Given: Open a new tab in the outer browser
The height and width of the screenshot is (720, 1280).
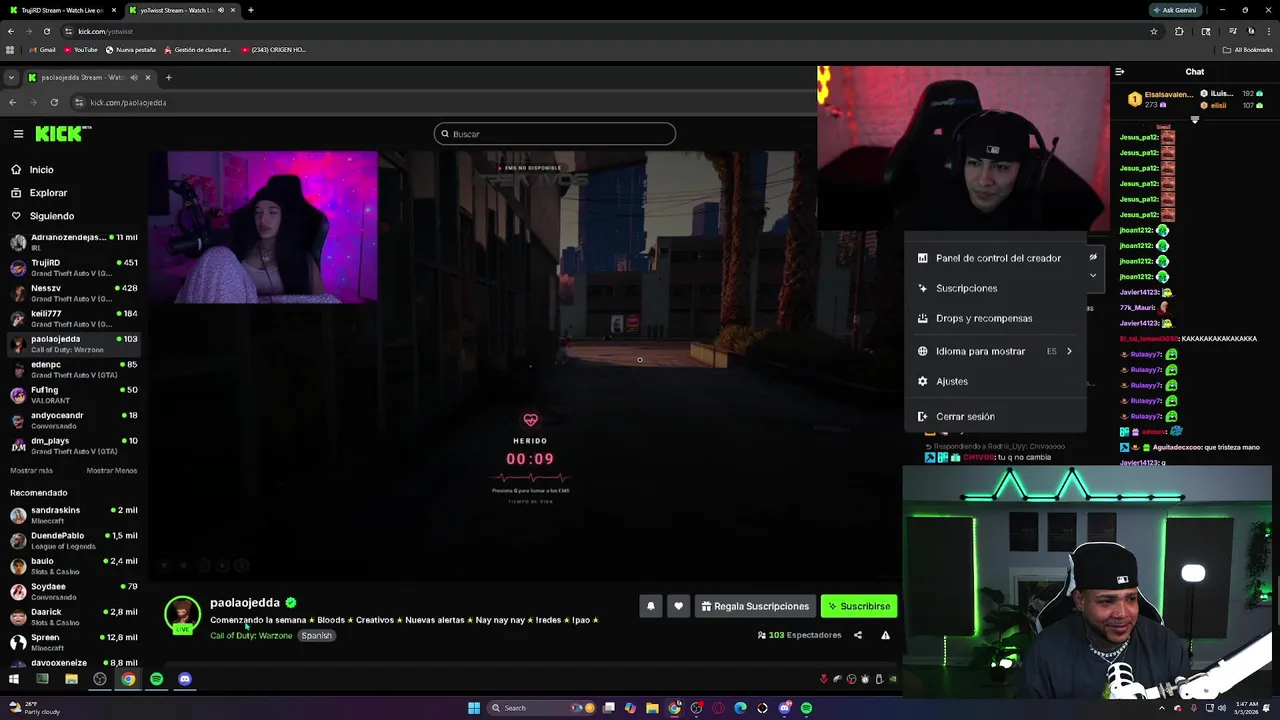Looking at the screenshot, I should (x=250, y=10).
